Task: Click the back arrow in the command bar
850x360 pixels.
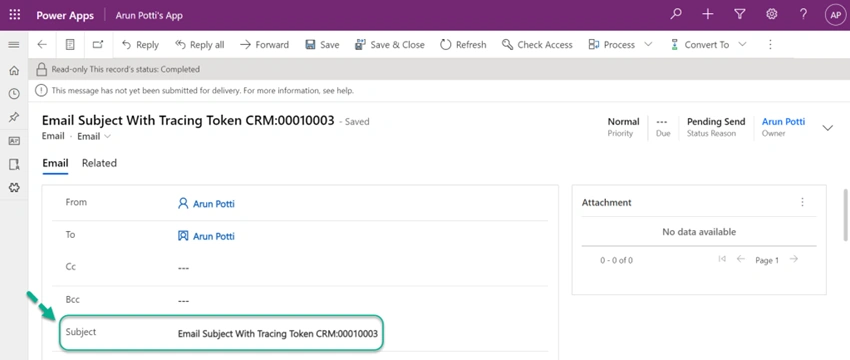Action: (42, 44)
